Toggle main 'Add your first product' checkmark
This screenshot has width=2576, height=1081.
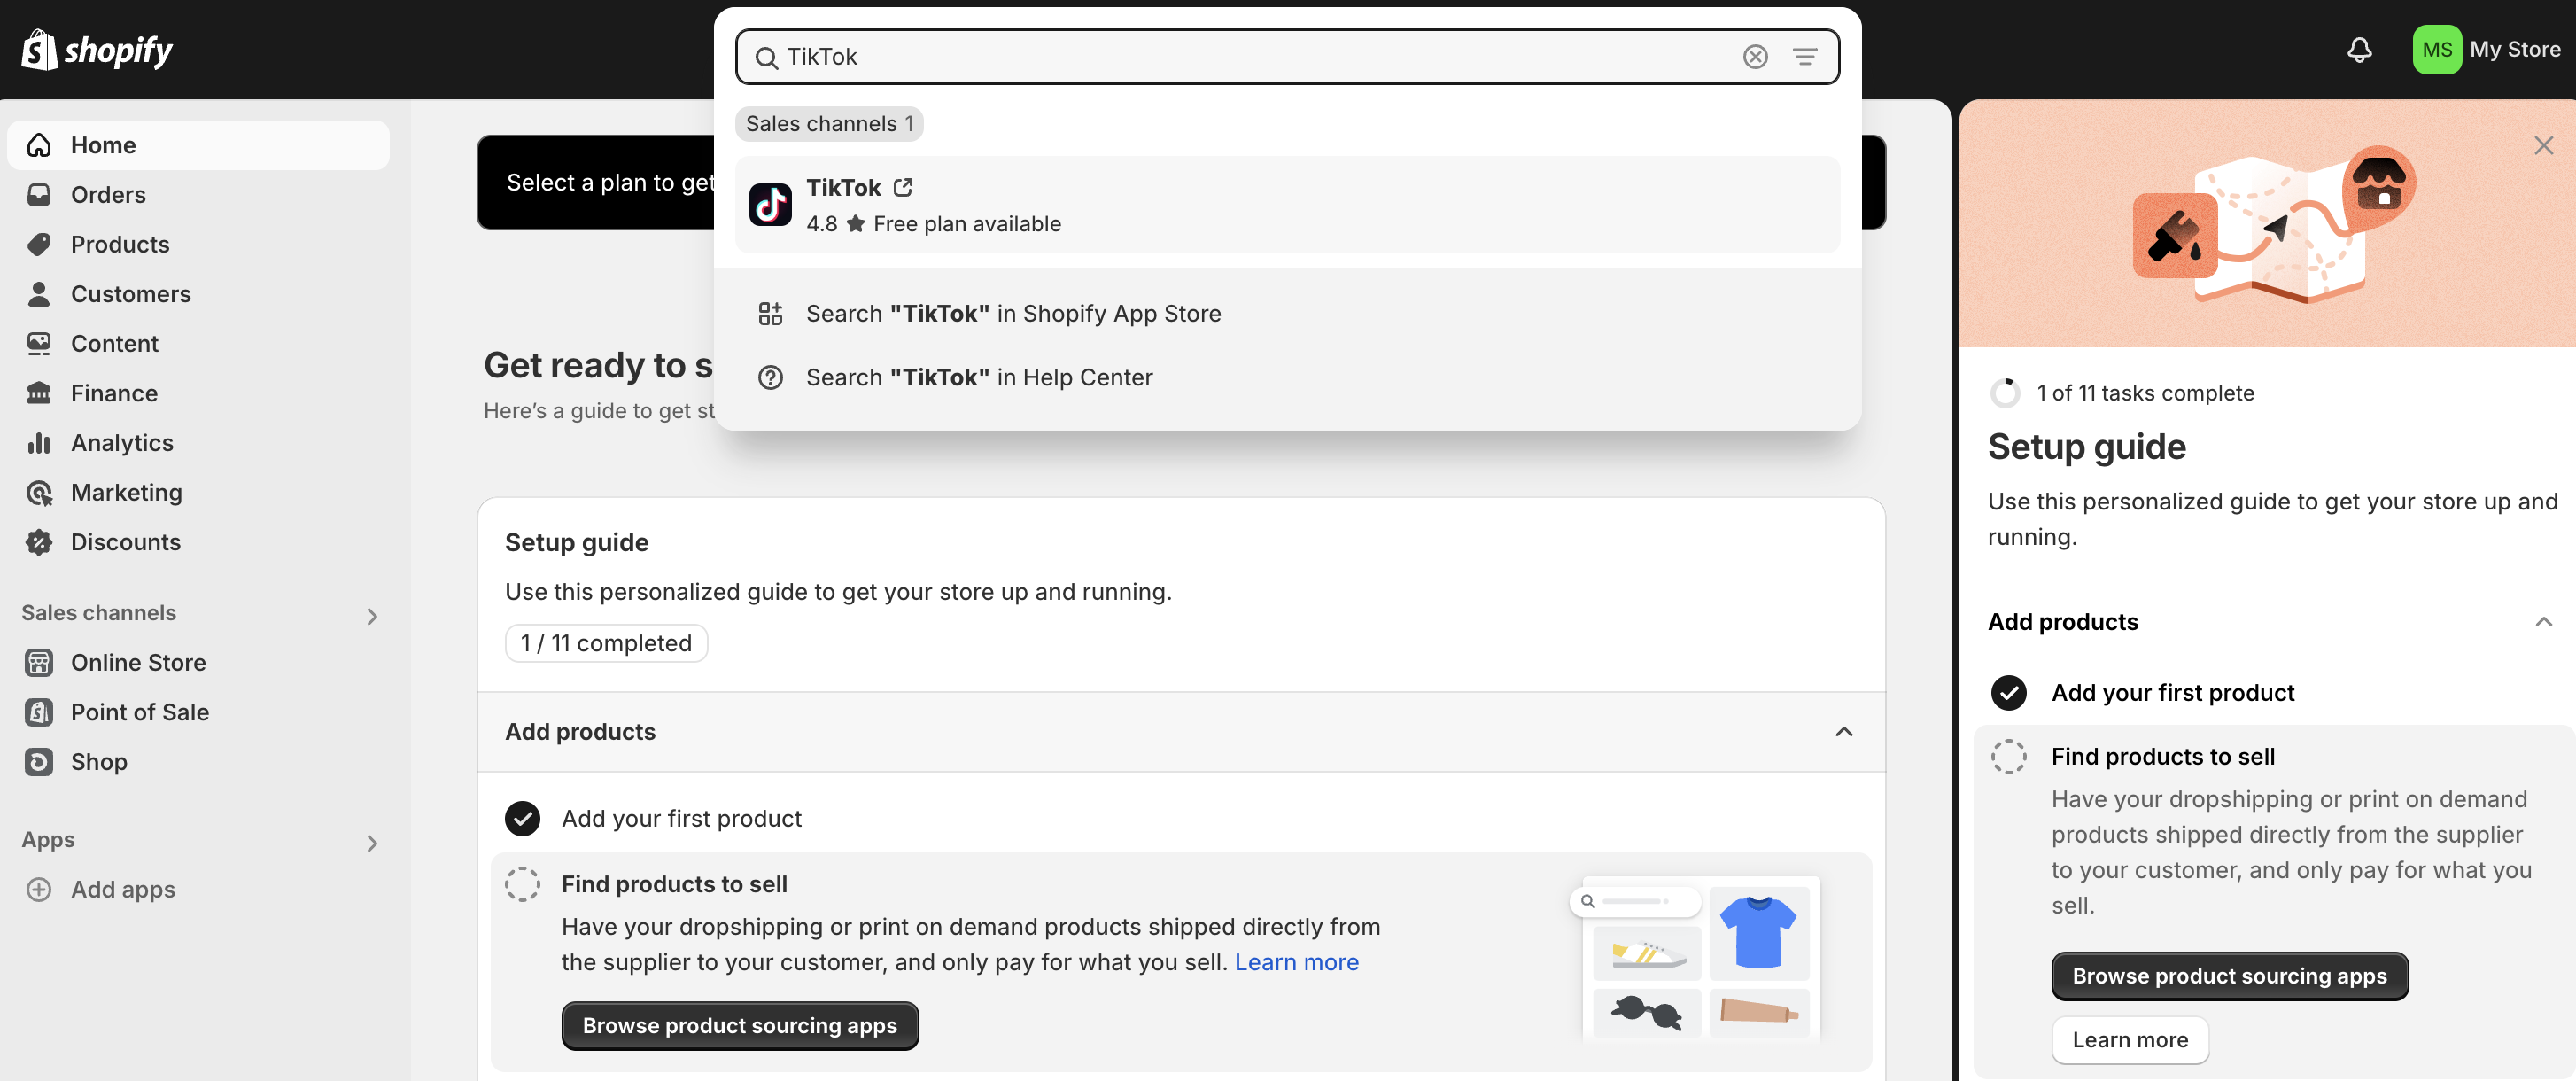click(x=522, y=818)
